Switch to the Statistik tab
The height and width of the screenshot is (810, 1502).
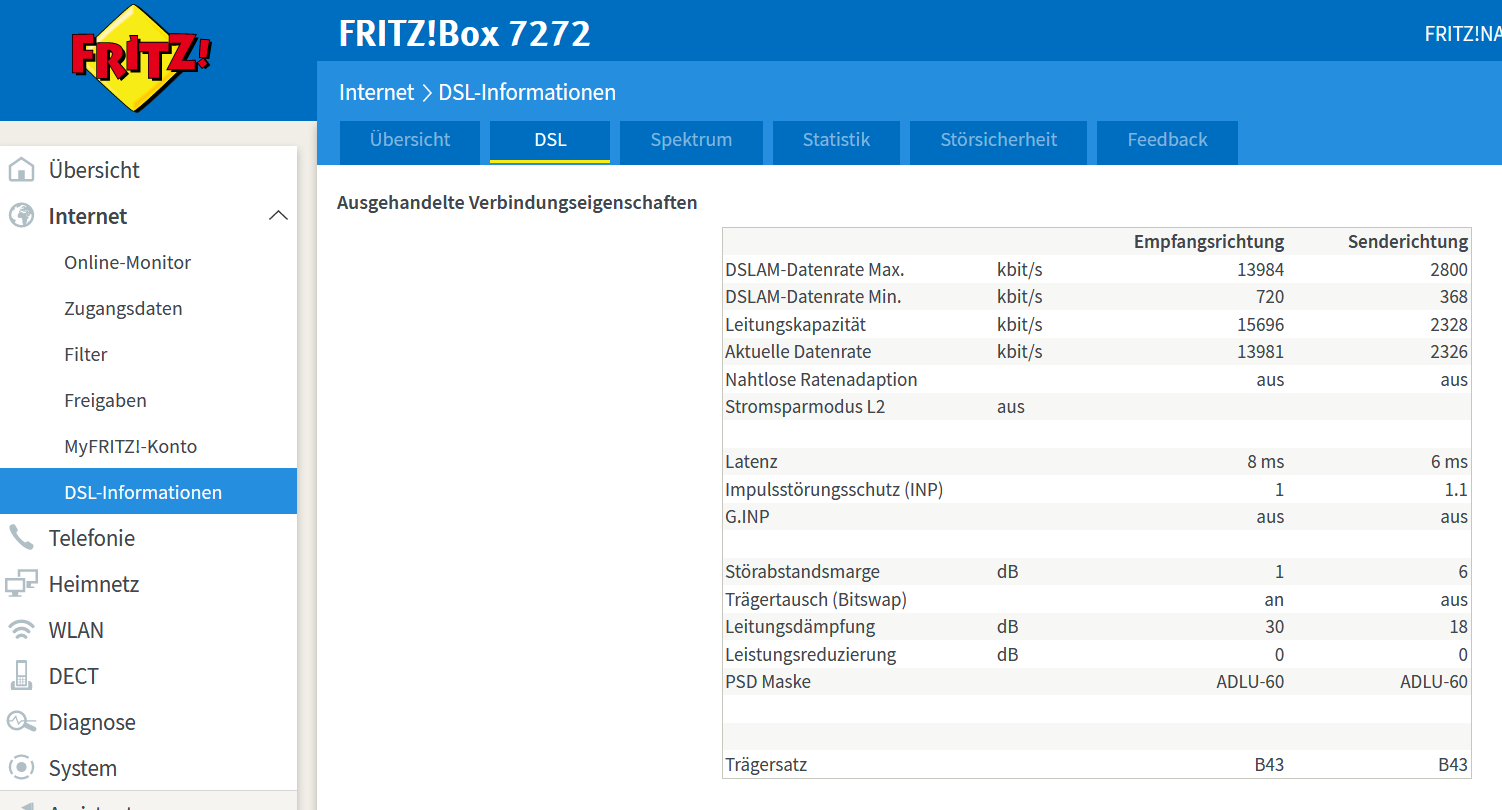(x=836, y=141)
